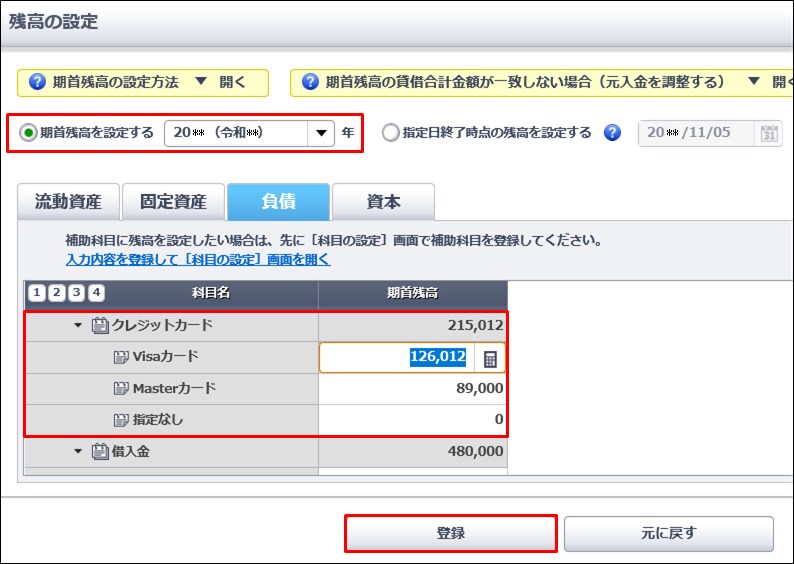794x564 pixels.
Task: Click the date field 20**/11/05
Action: 697,133
